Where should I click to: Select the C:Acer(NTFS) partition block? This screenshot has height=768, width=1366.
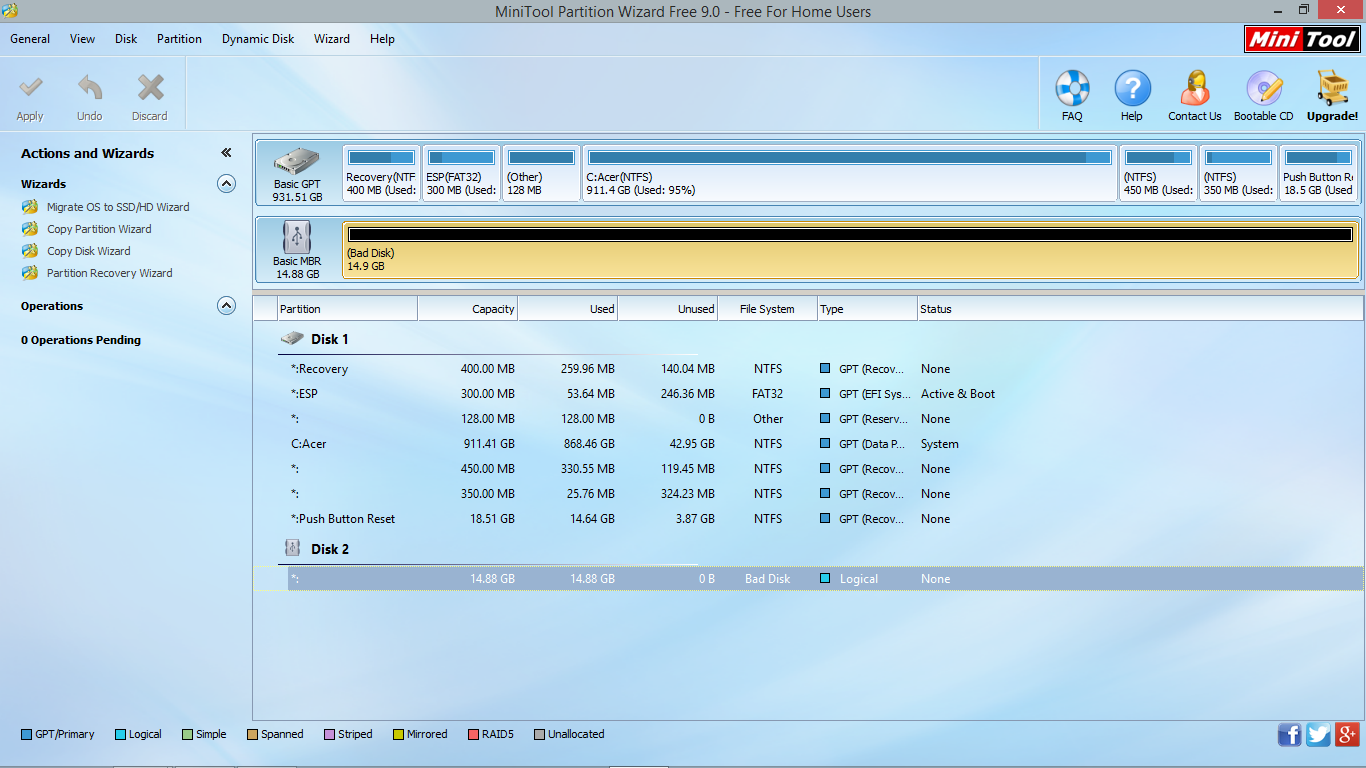click(849, 173)
